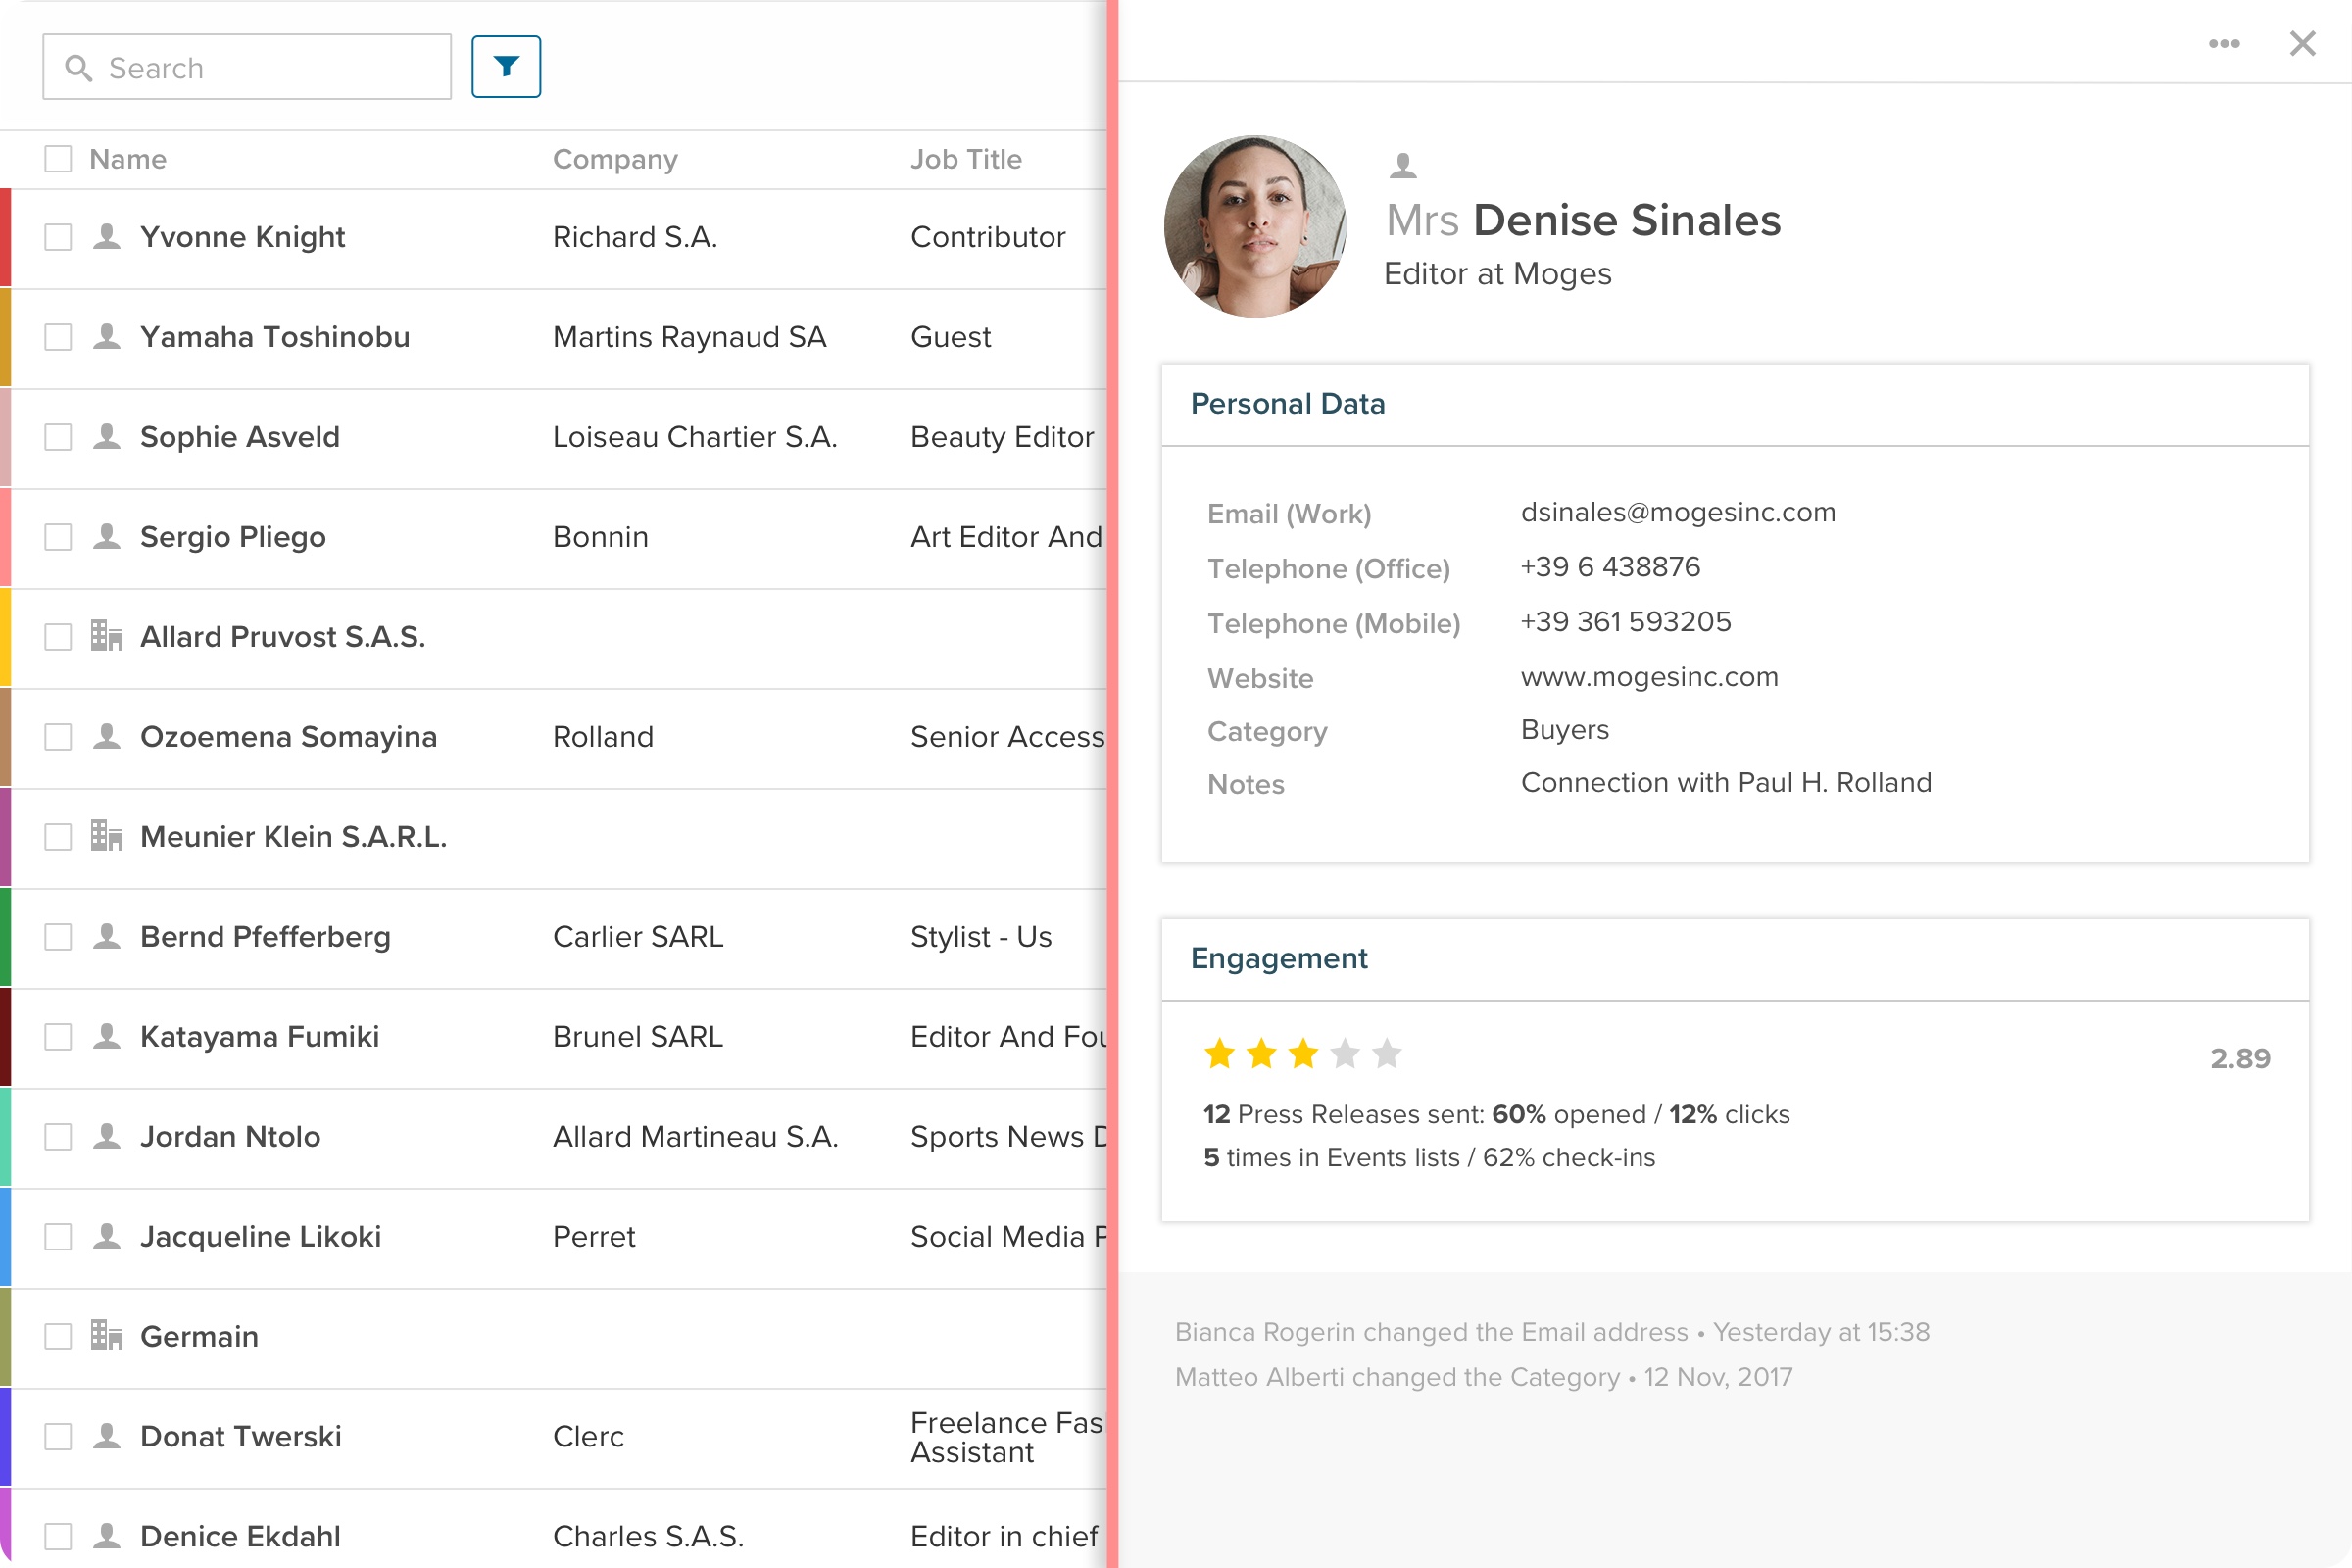The height and width of the screenshot is (1568, 2352).
Task: Sort by the Name column header
Action: coord(128,159)
